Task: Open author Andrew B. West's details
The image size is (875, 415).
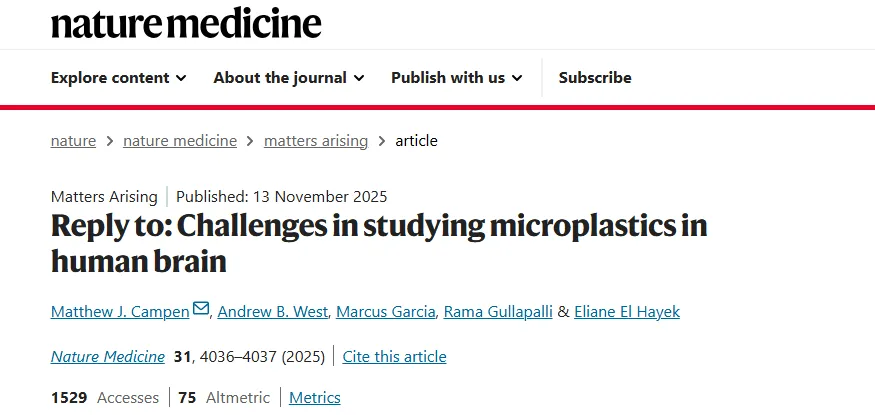Action: click(x=273, y=312)
